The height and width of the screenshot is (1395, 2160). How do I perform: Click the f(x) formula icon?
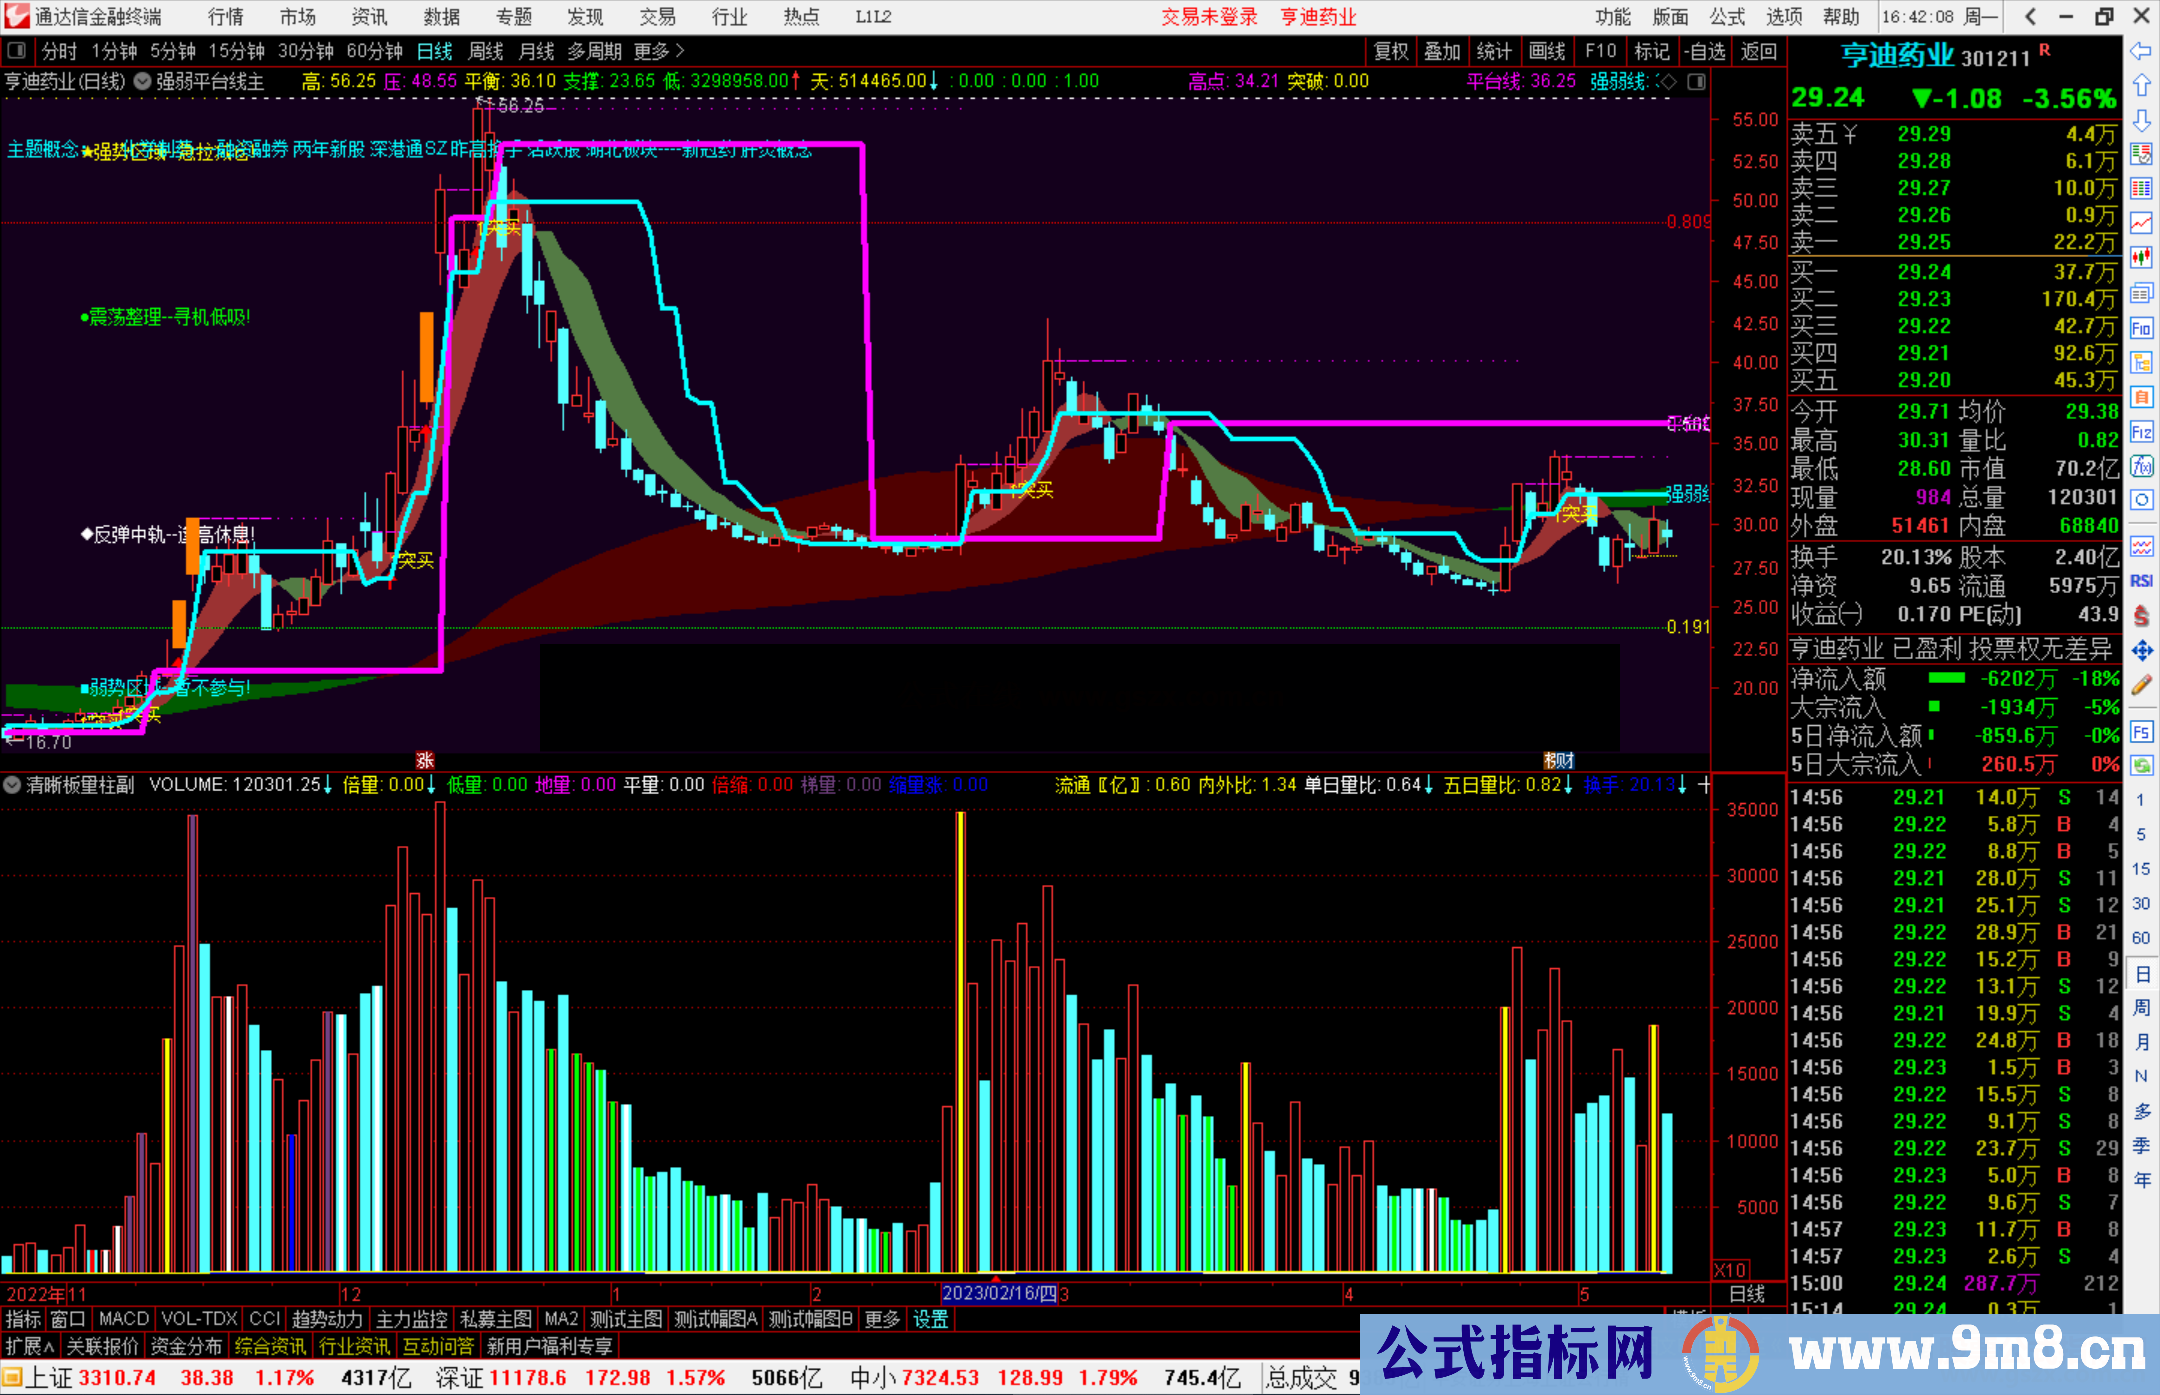click(2141, 466)
